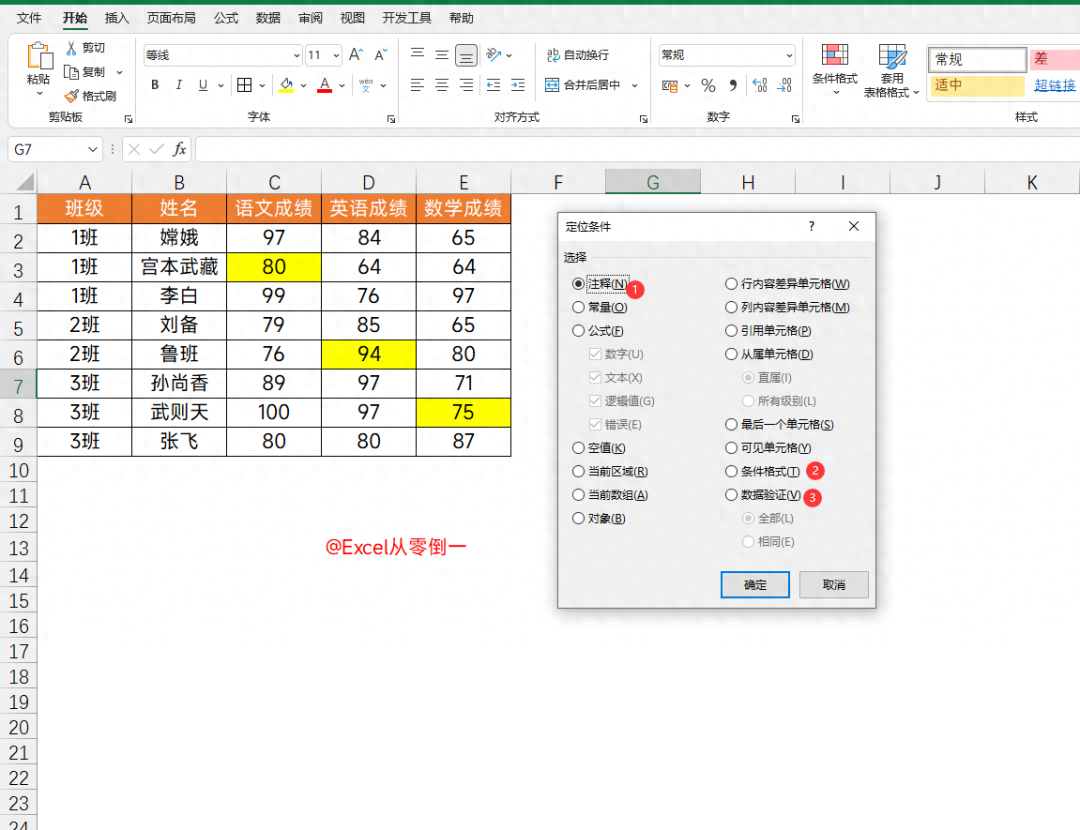
Task: Click the text orientation icon
Action: pos(493,54)
